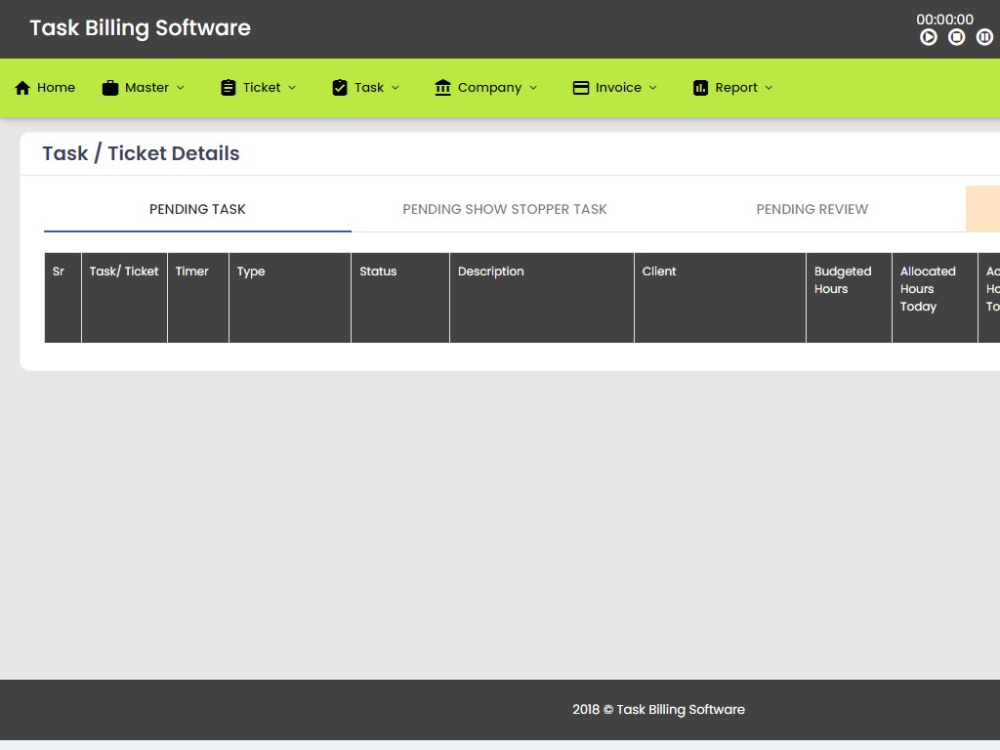Click the Client column header
This screenshot has width=1000, height=750.
coord(721,298)
